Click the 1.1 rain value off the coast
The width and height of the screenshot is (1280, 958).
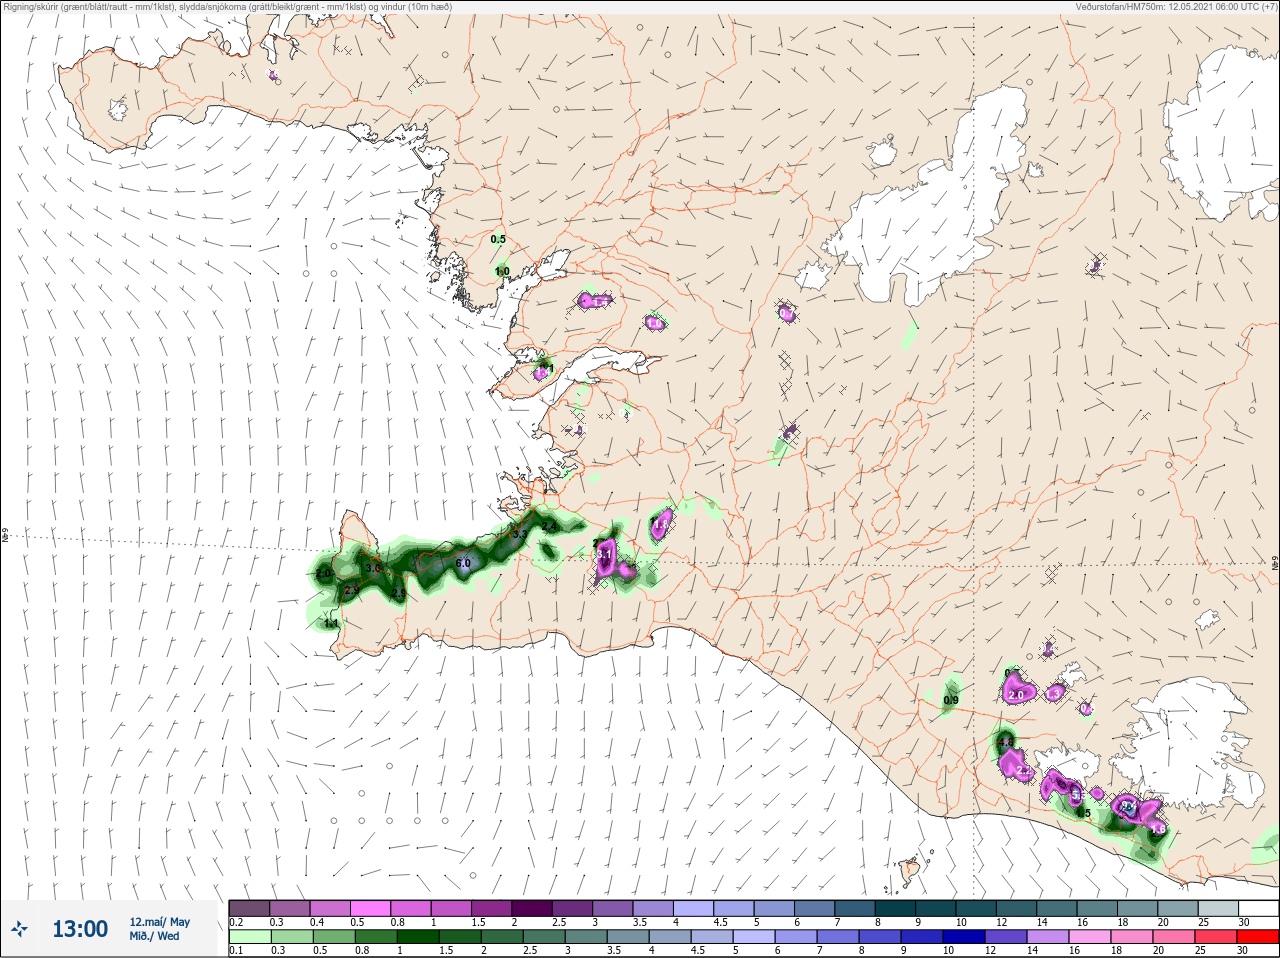coord(332,623)
